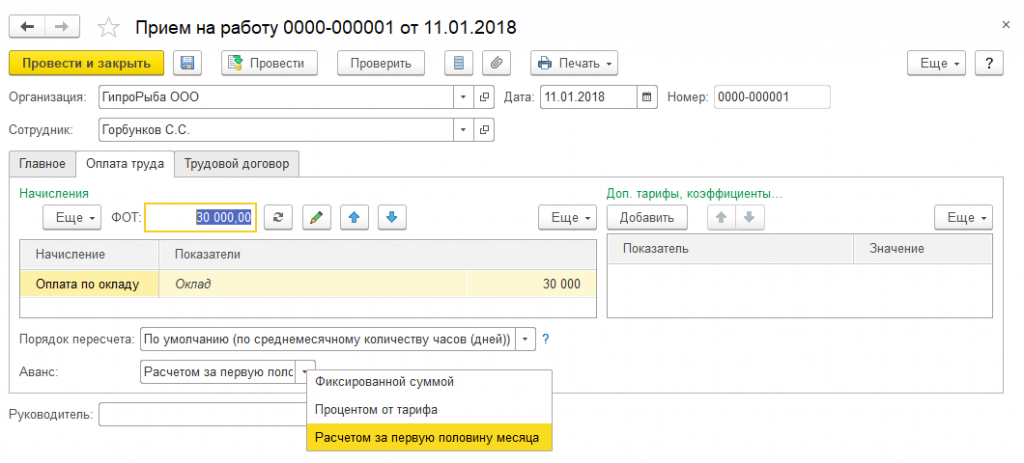Expand the Сотрудник dropdown list
The image size is (1024, 463).
[463, 130]
